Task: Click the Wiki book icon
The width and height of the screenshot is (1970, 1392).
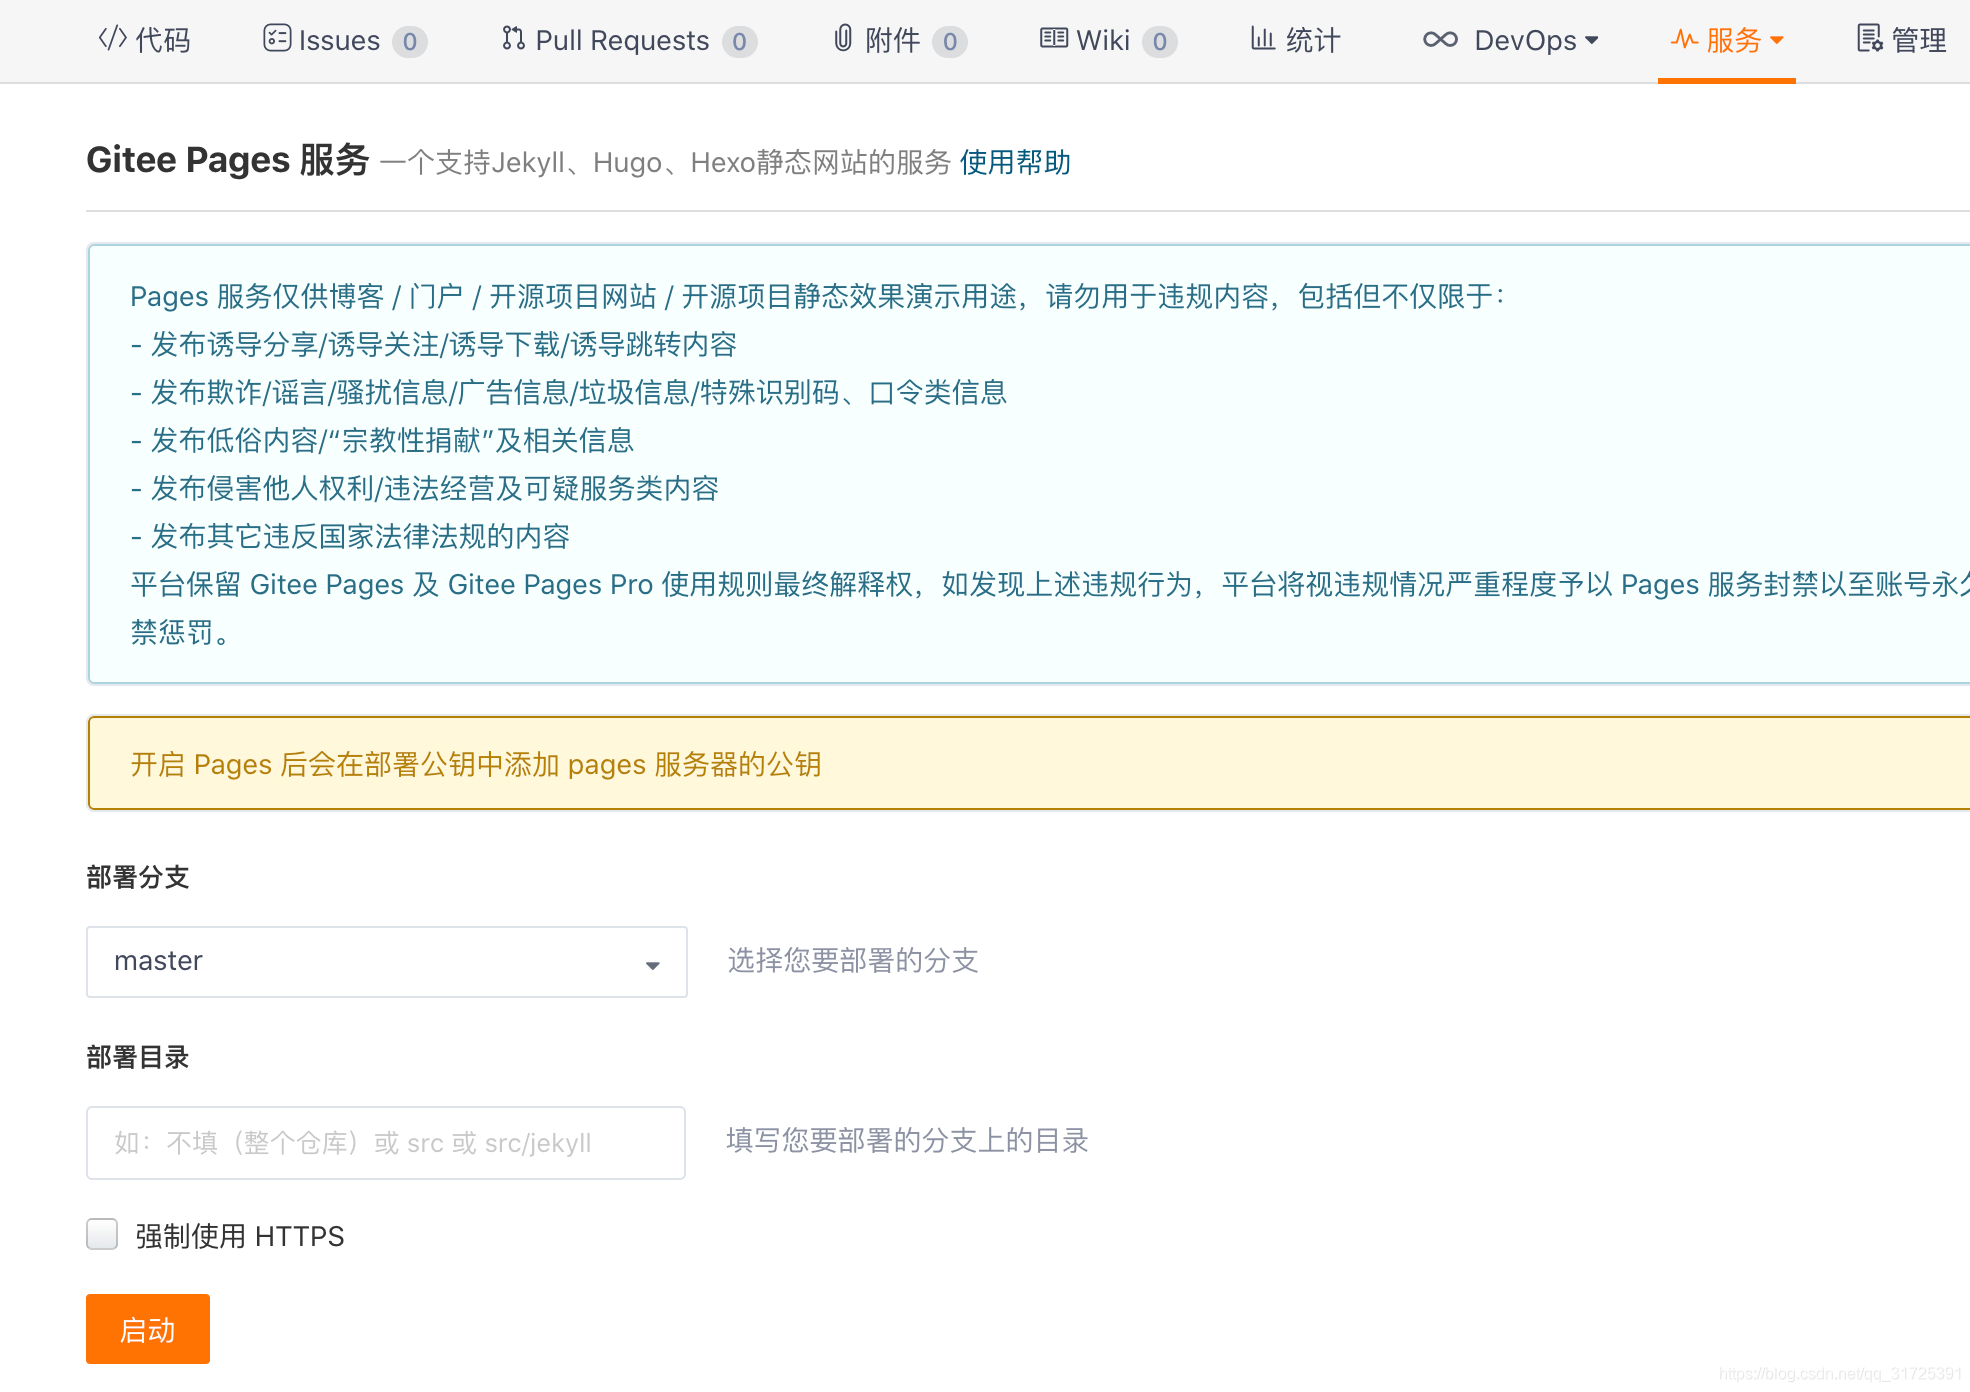Action: pos(1054,39)
